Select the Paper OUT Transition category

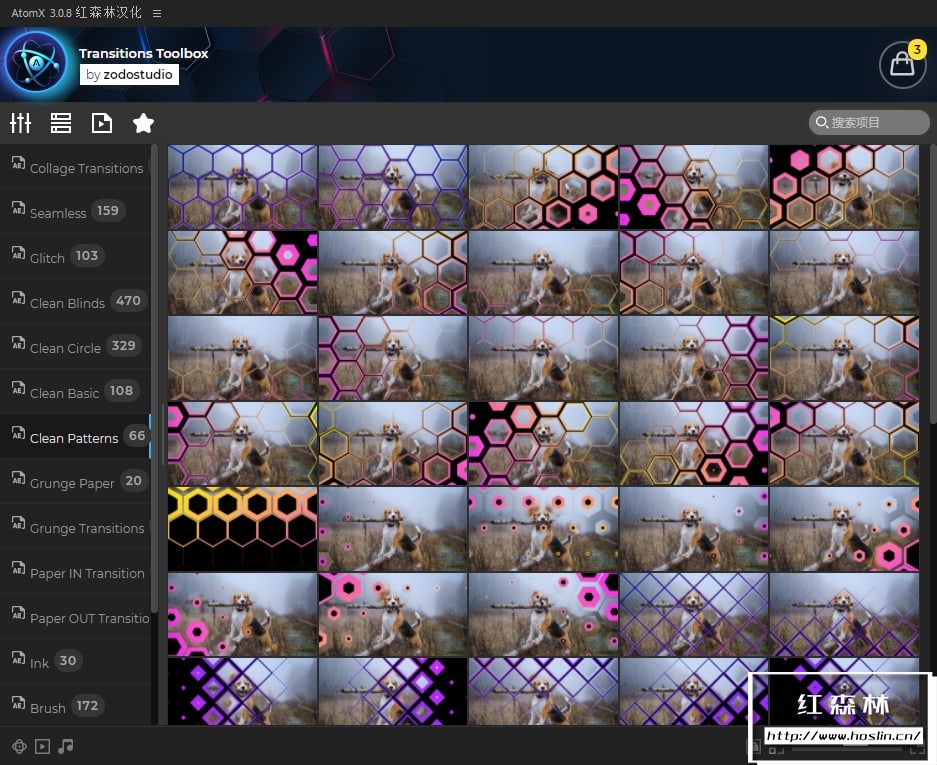(x=75, y=617)
